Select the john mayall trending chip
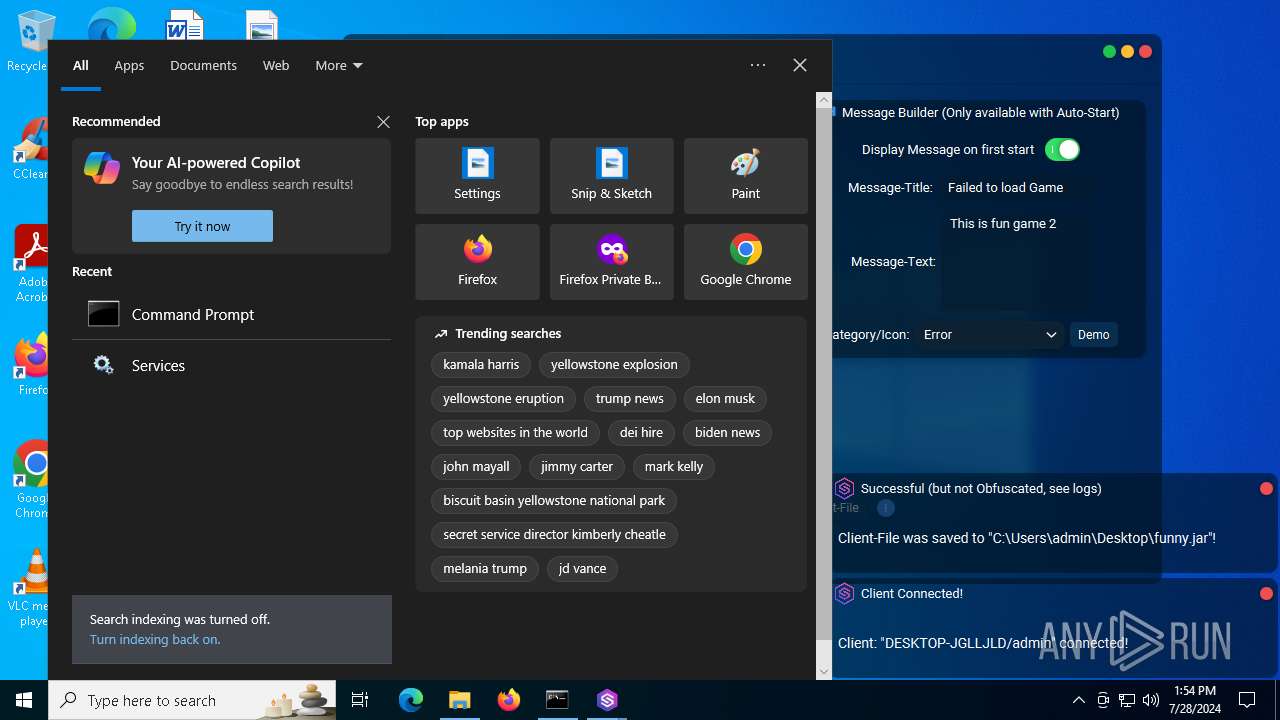 click(476, 466)
